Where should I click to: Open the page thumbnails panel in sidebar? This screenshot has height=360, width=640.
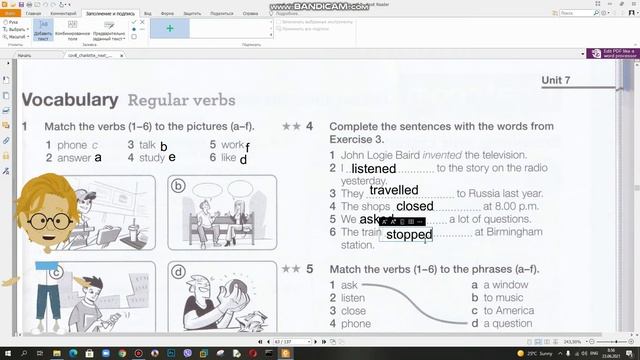6,96
